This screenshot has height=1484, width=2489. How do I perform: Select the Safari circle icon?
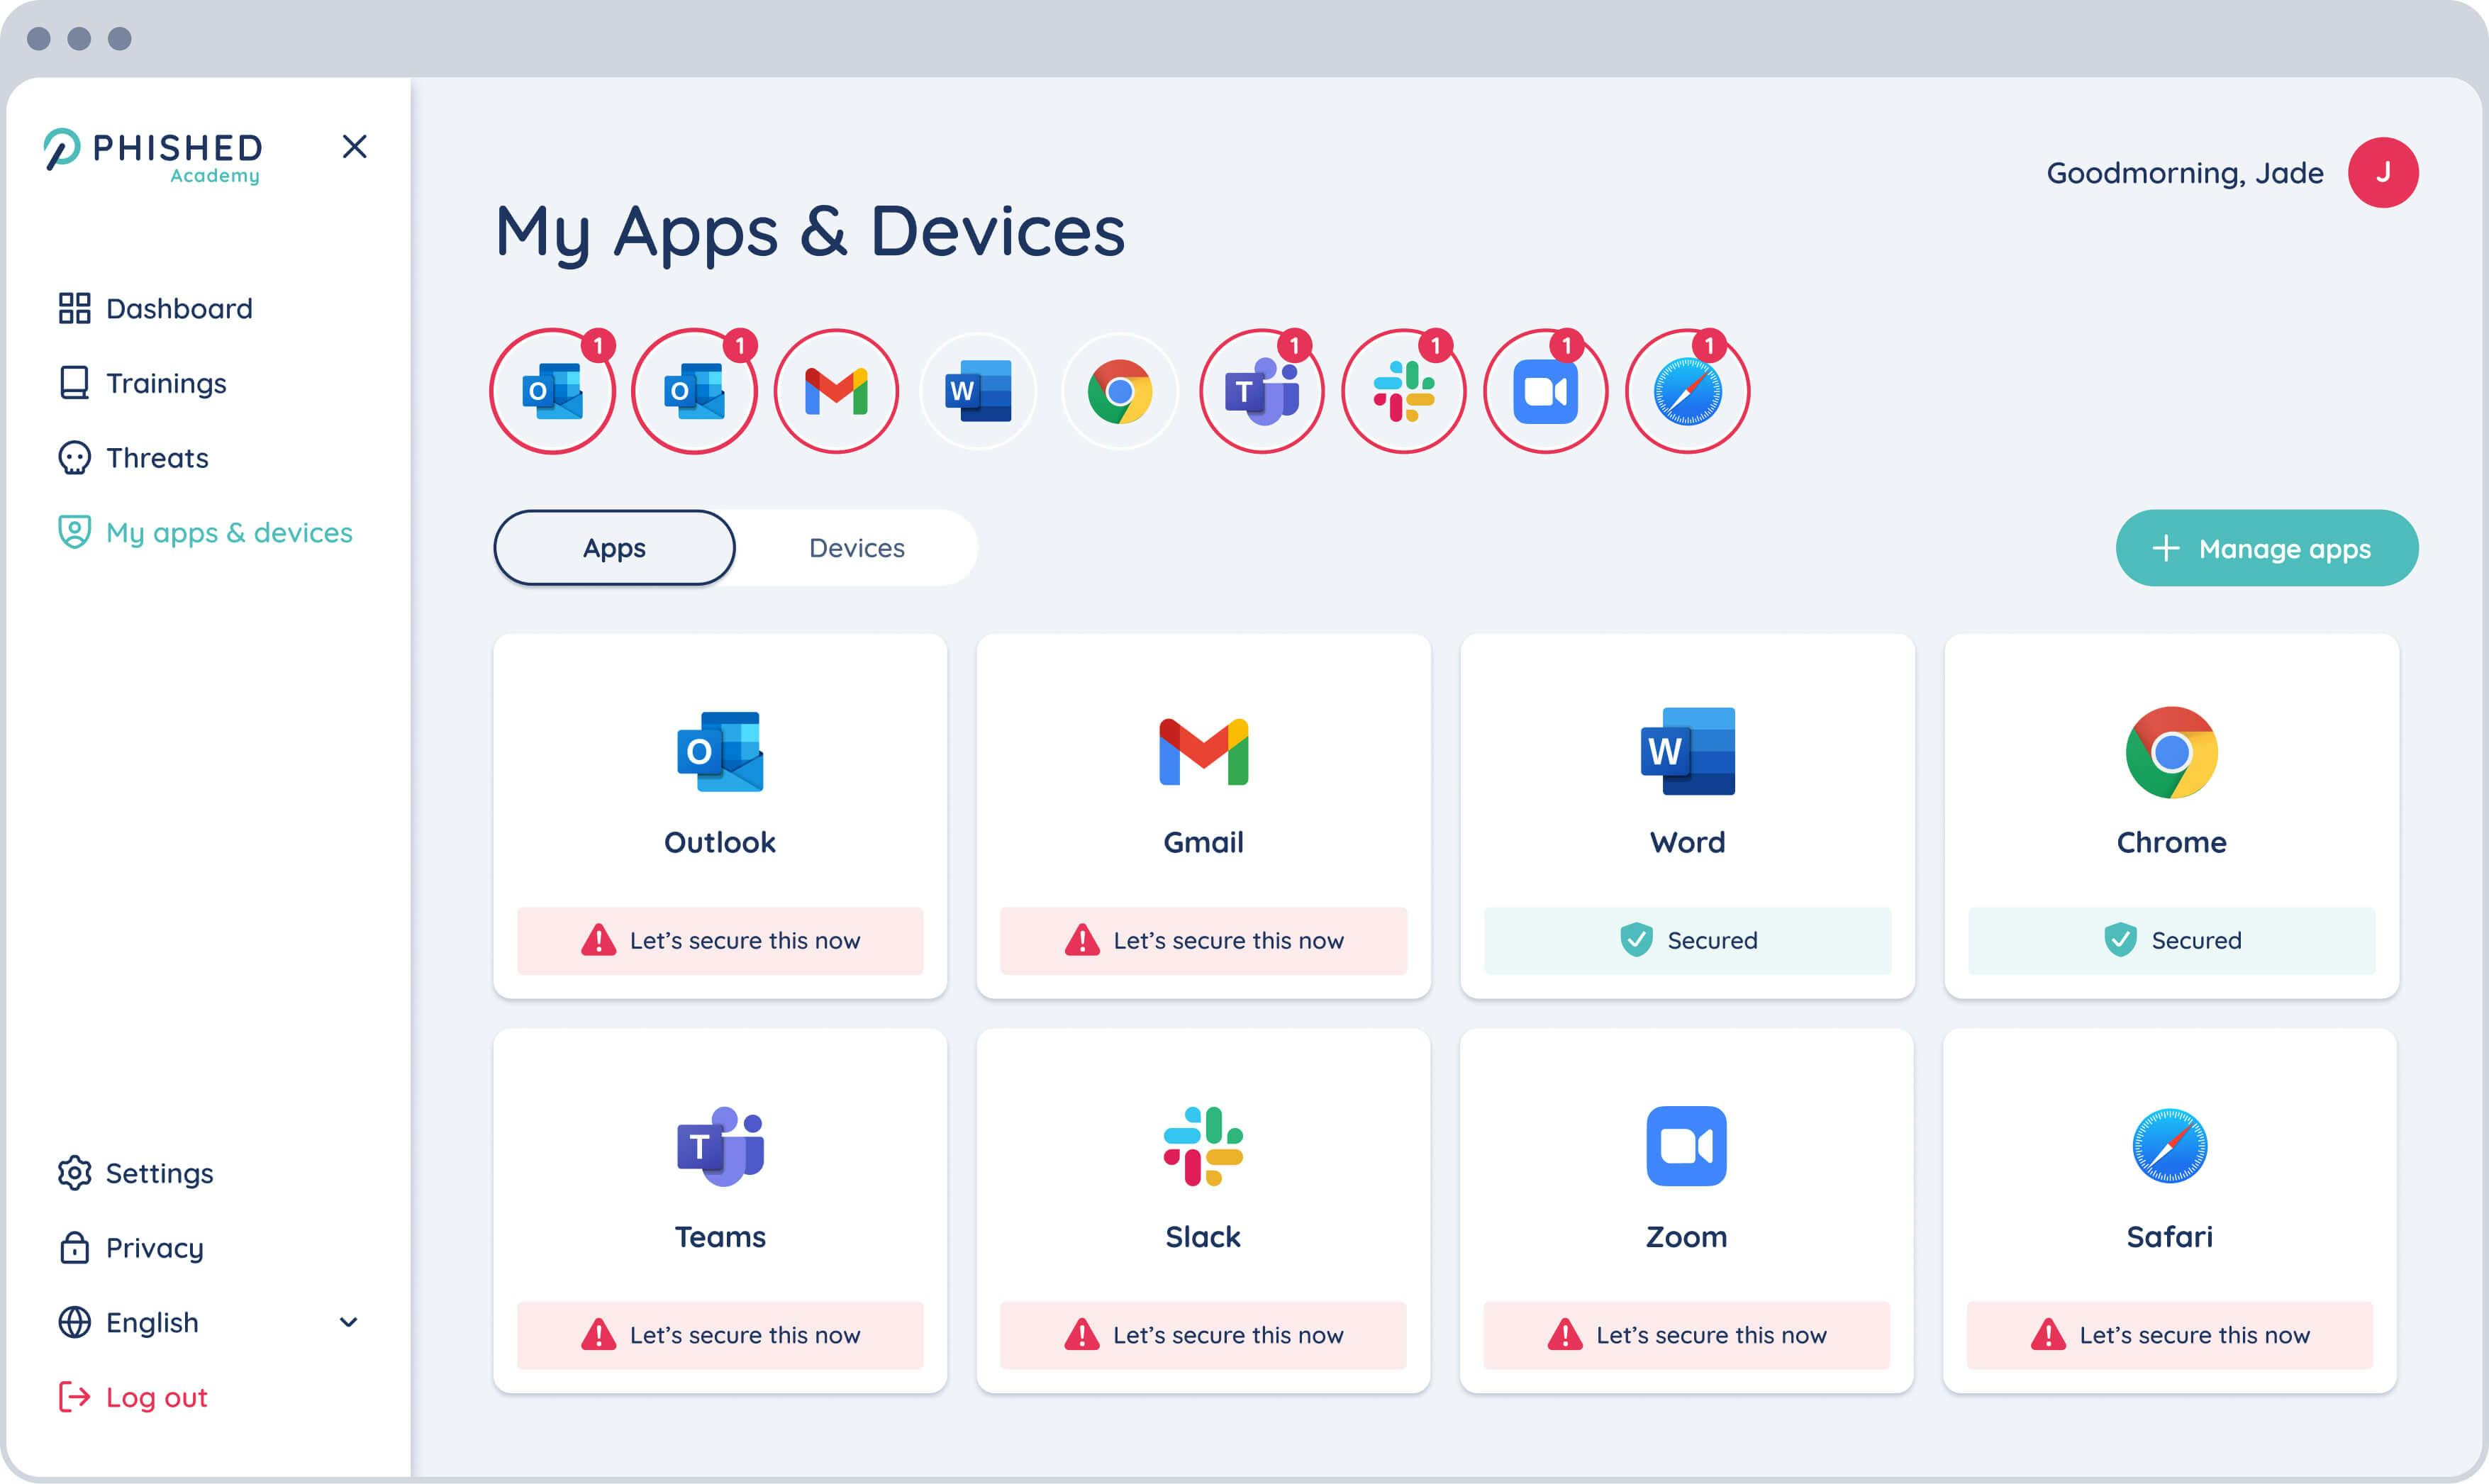point(1688,391)
